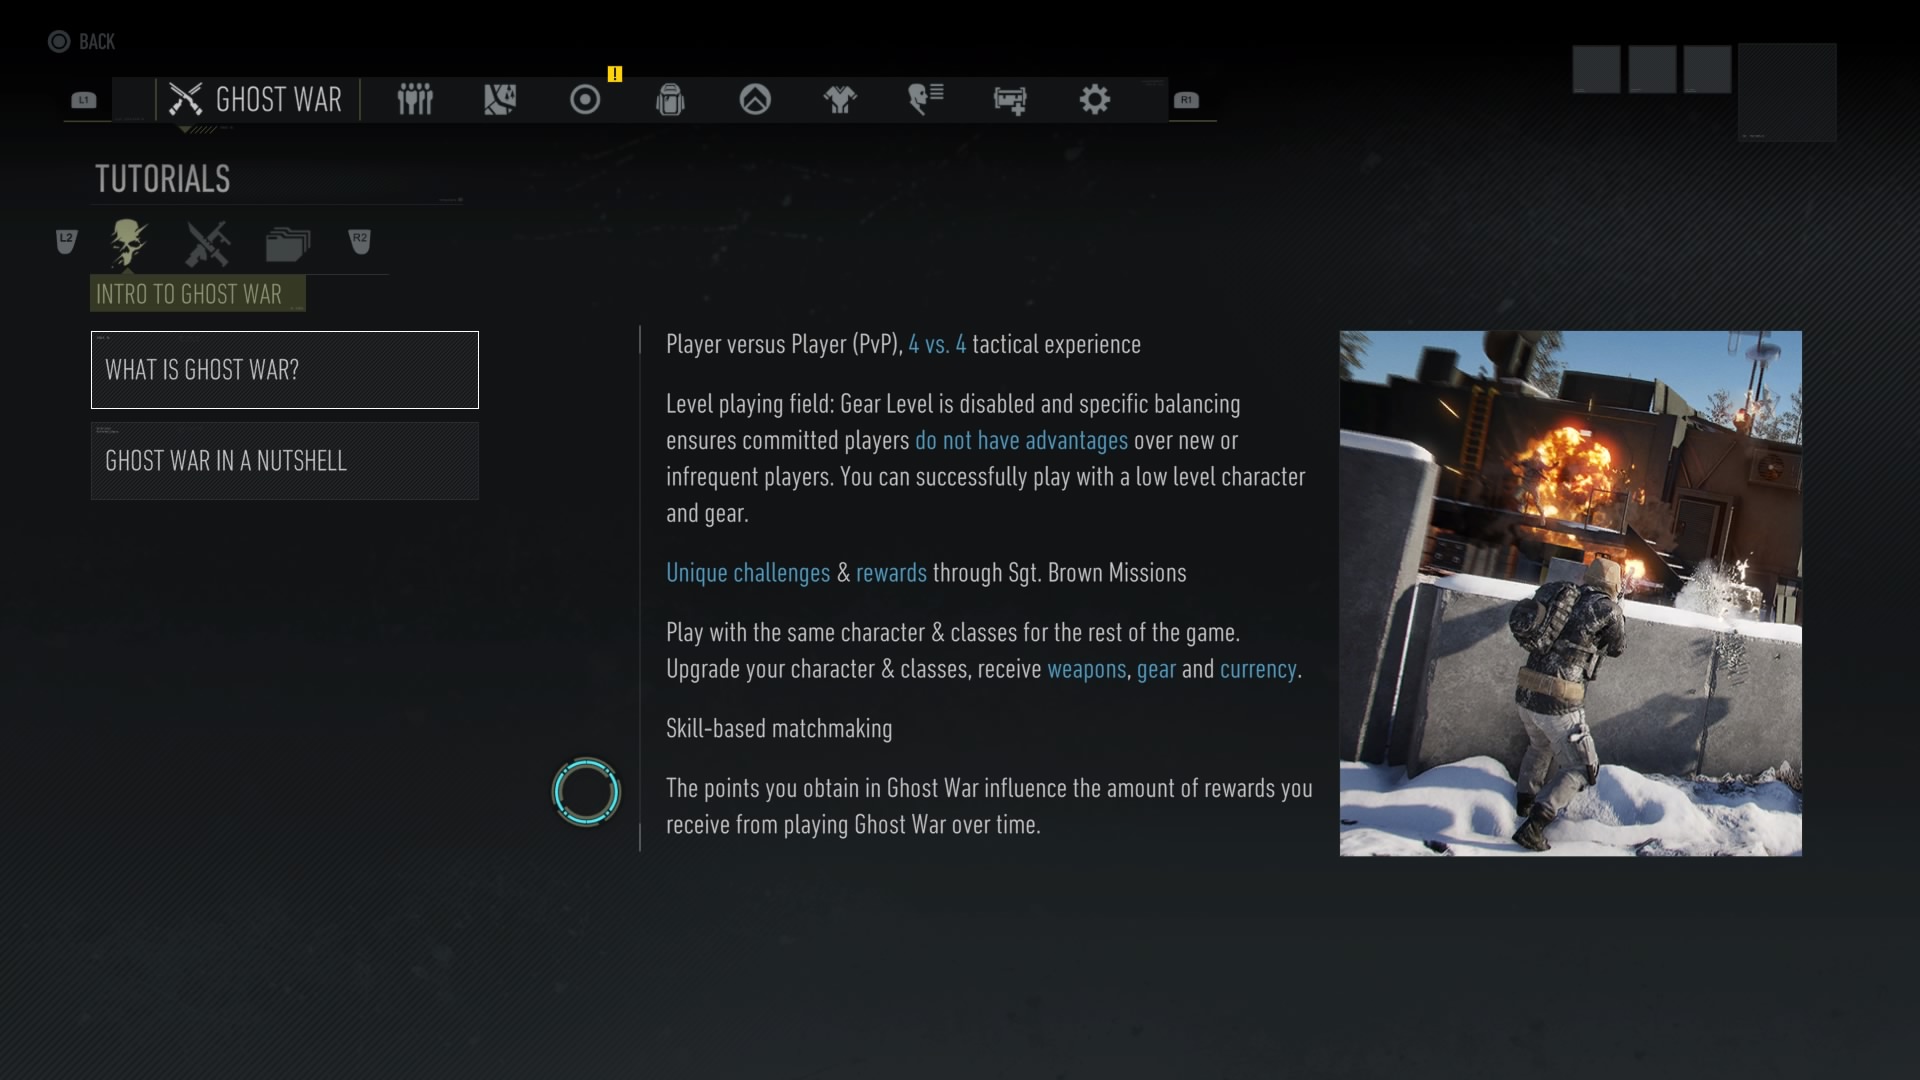This screenshot has width=1920, height=1080.
Task: Click 'Unique challenges' highlighted text
Action: coord(748,573)
